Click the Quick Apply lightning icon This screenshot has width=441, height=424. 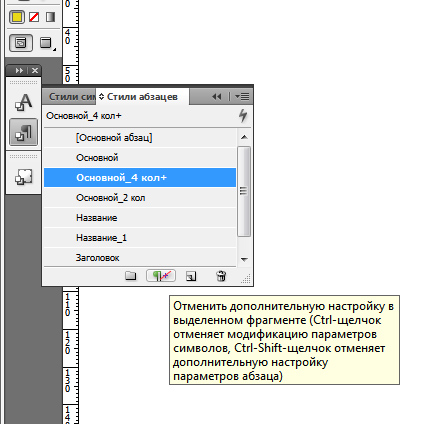point(243,116)
